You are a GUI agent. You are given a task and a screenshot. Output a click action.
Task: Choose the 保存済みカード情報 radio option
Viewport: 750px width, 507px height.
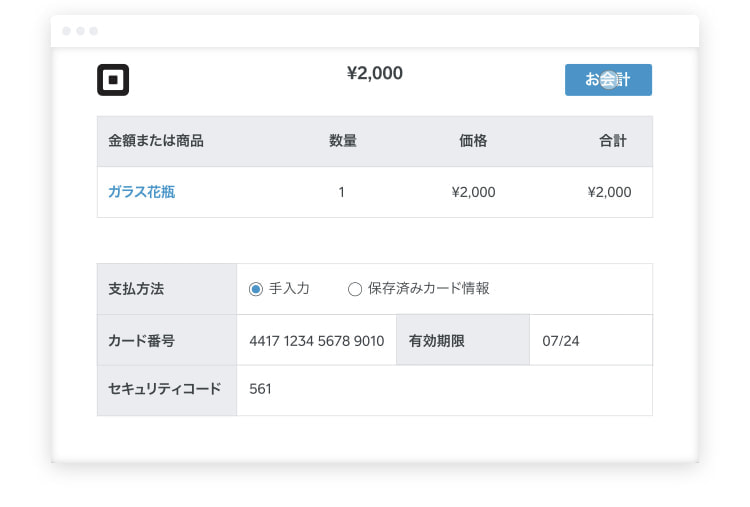(x=354, y=289)
